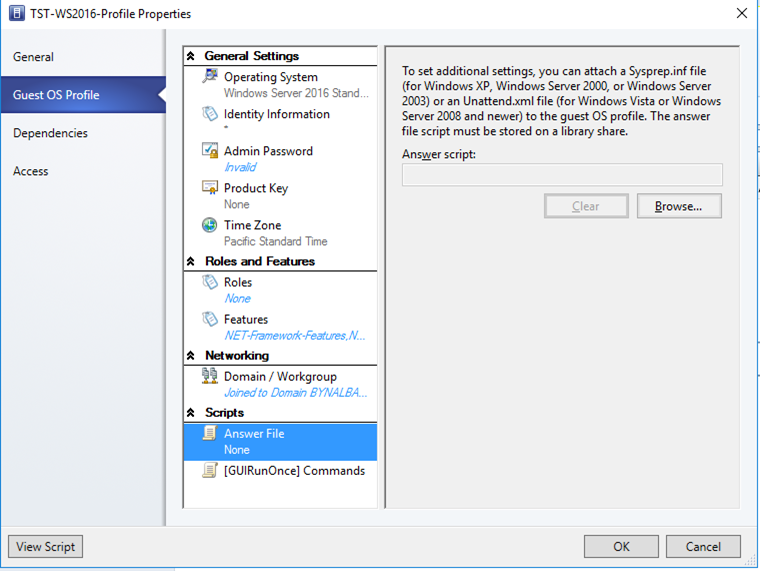Click the Scripts header text
Viewport: 760px width, 571px height.
point(224,413)
